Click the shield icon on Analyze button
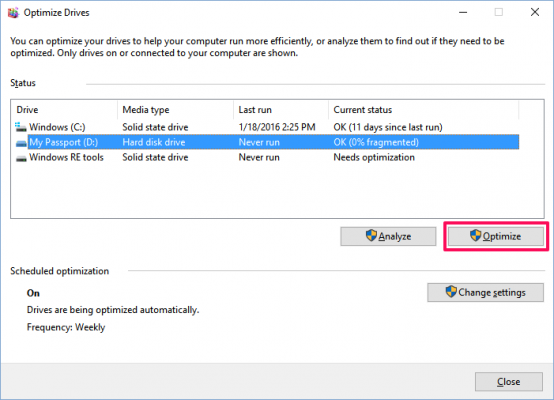Viewport: 554px width, 400px height. tap(371, 235)
